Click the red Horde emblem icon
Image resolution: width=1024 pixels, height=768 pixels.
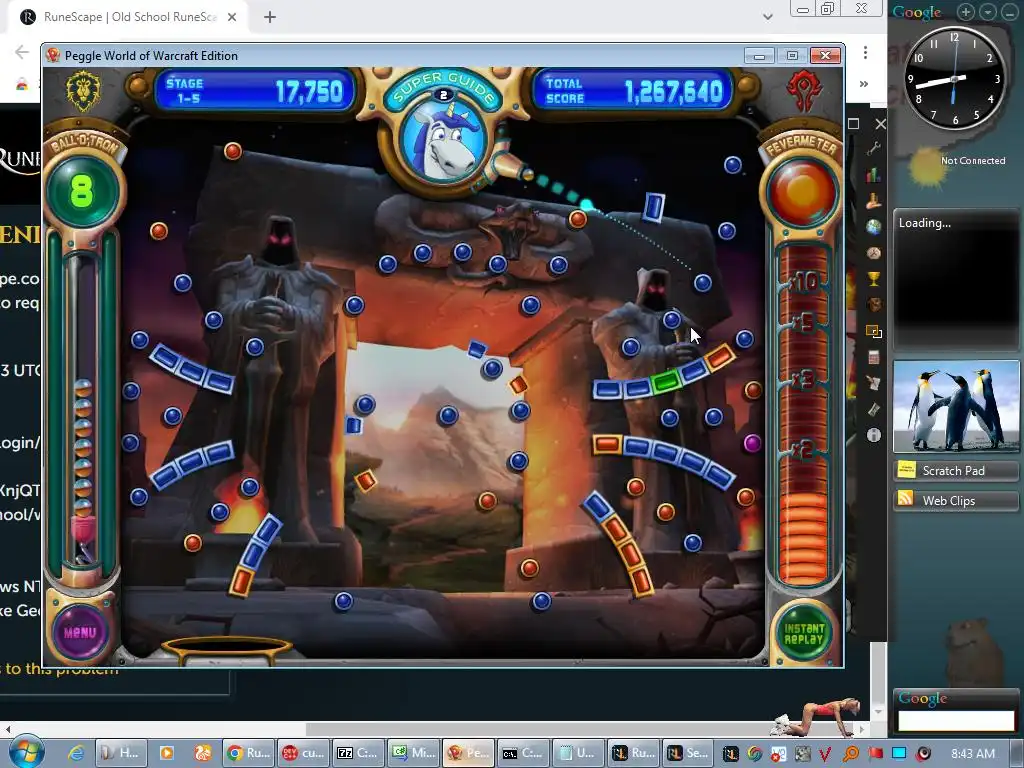click(803, 91)
